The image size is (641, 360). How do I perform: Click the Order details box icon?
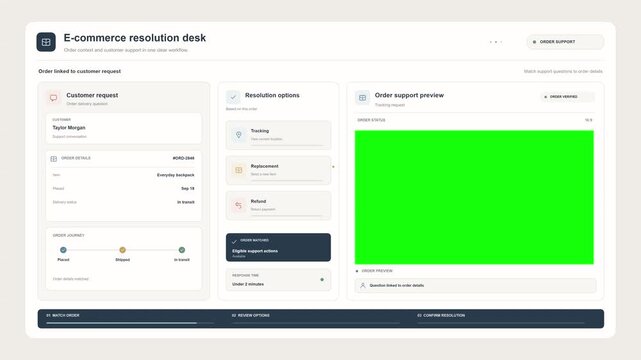[x=54, y=159]
